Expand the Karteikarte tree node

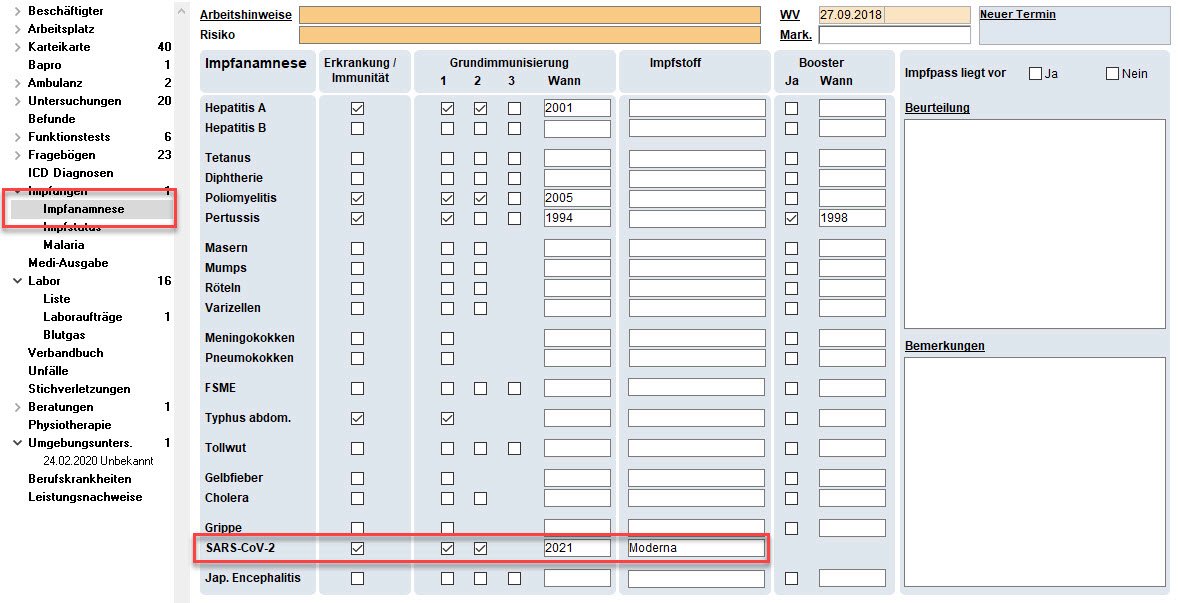pos(17,47)
